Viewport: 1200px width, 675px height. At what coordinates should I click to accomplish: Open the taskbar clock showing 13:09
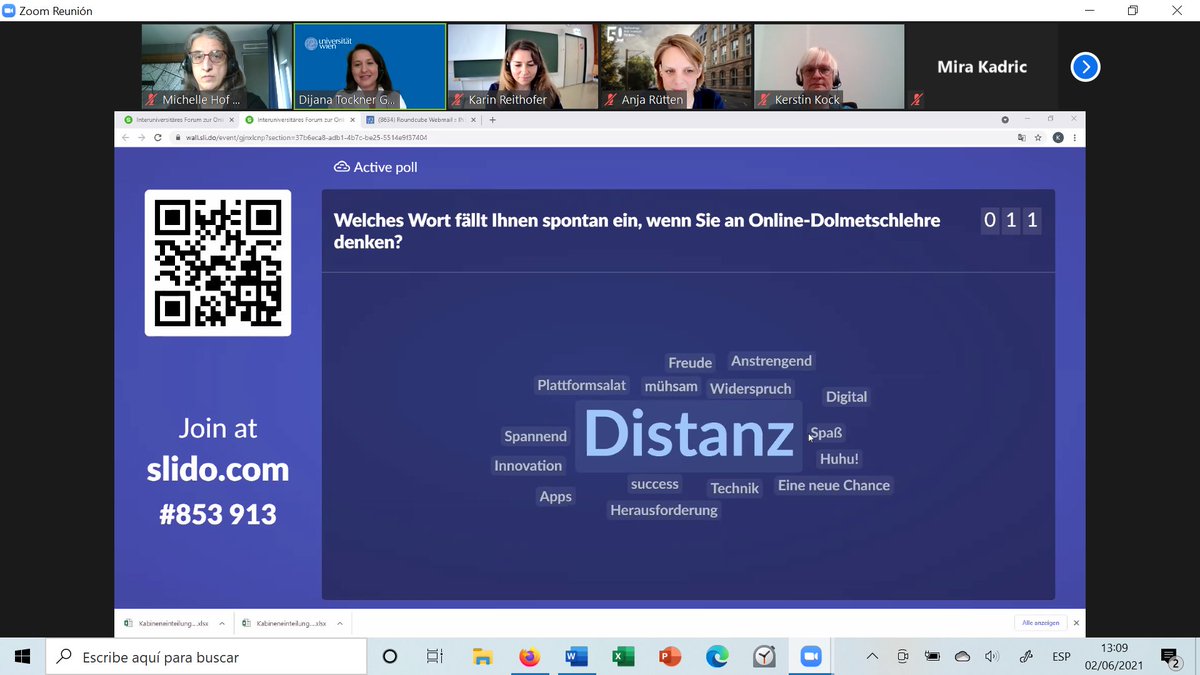(x=1114, y=657)
